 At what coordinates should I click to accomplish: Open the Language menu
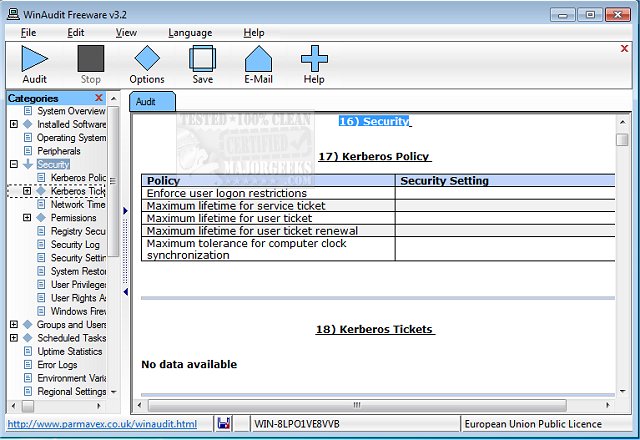point(190,32)
